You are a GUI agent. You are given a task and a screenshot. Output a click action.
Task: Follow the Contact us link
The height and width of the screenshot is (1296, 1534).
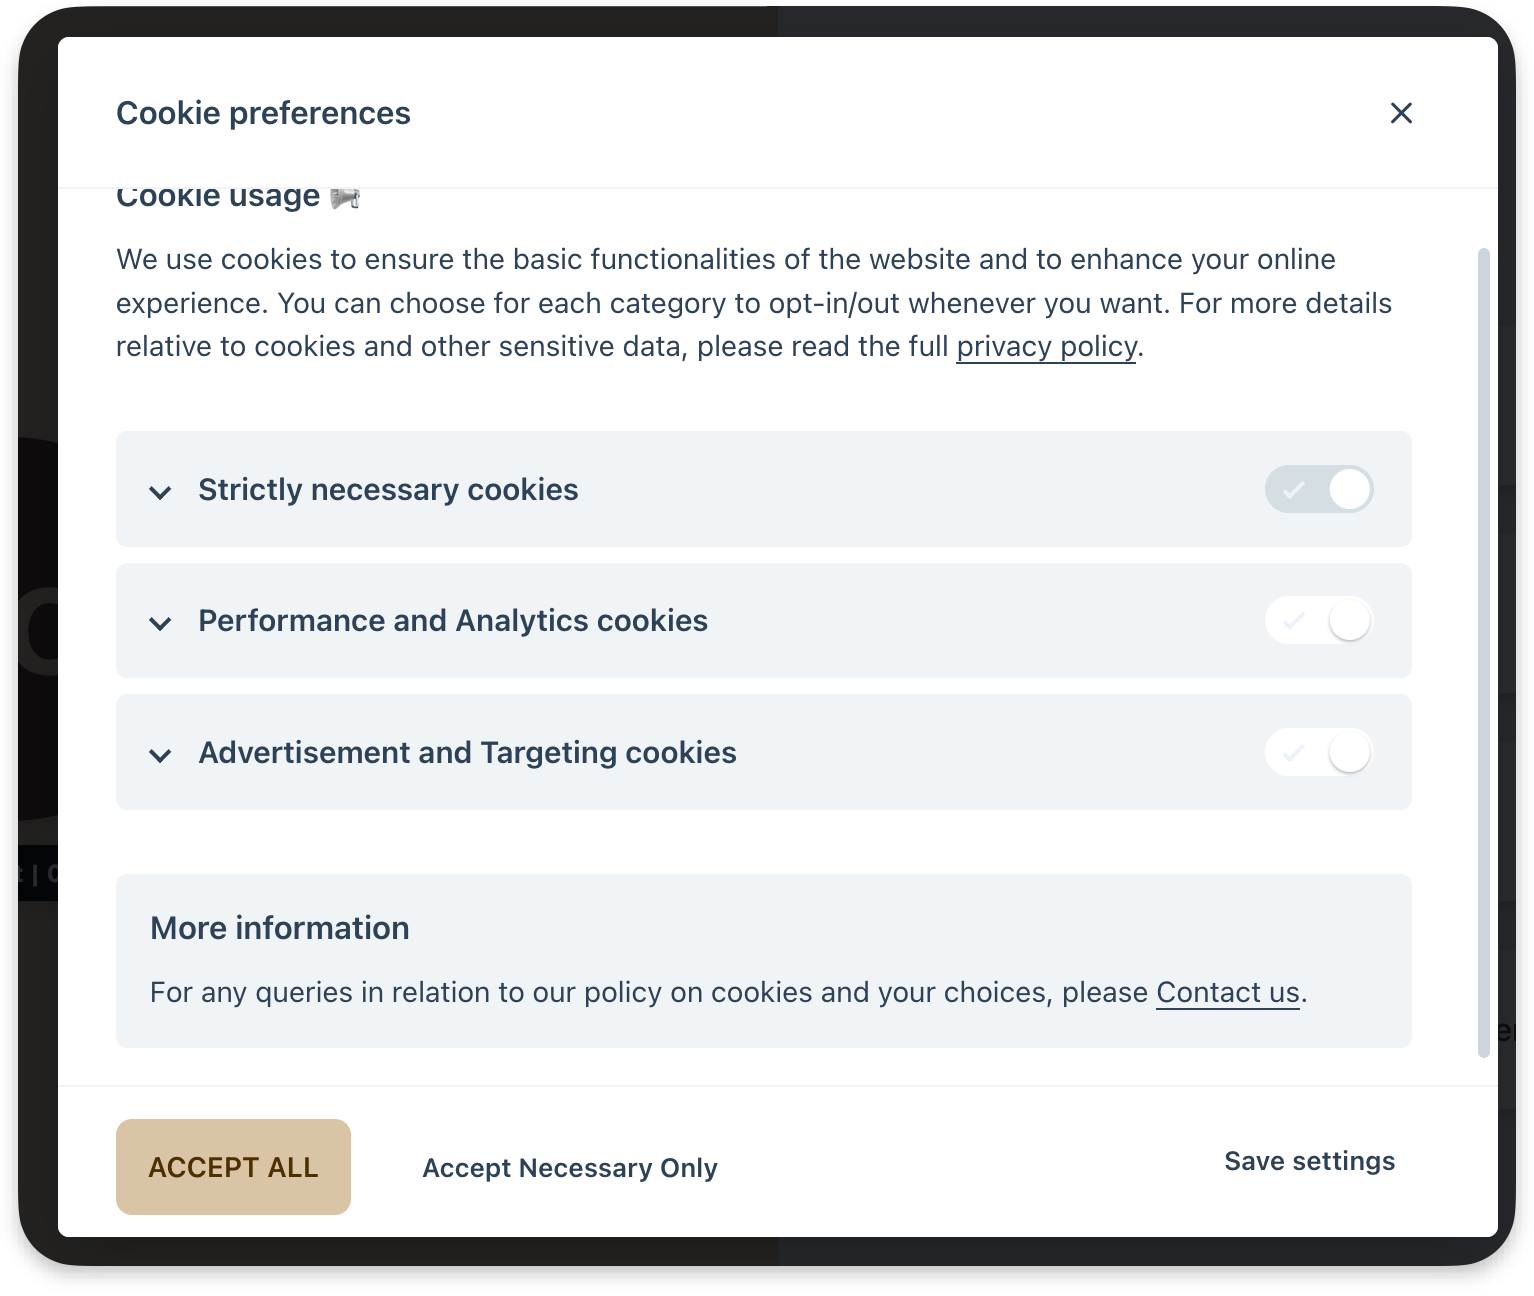point(1227,993)
